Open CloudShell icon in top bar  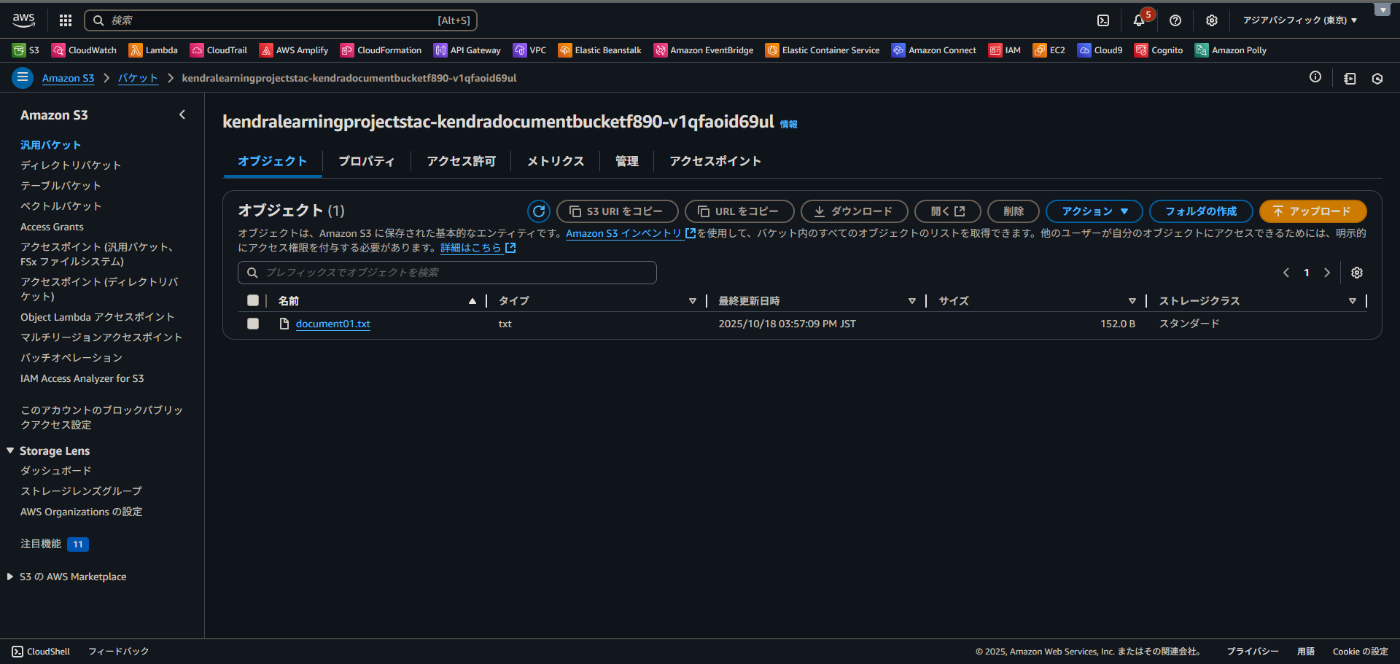(x=1103, y=20)
